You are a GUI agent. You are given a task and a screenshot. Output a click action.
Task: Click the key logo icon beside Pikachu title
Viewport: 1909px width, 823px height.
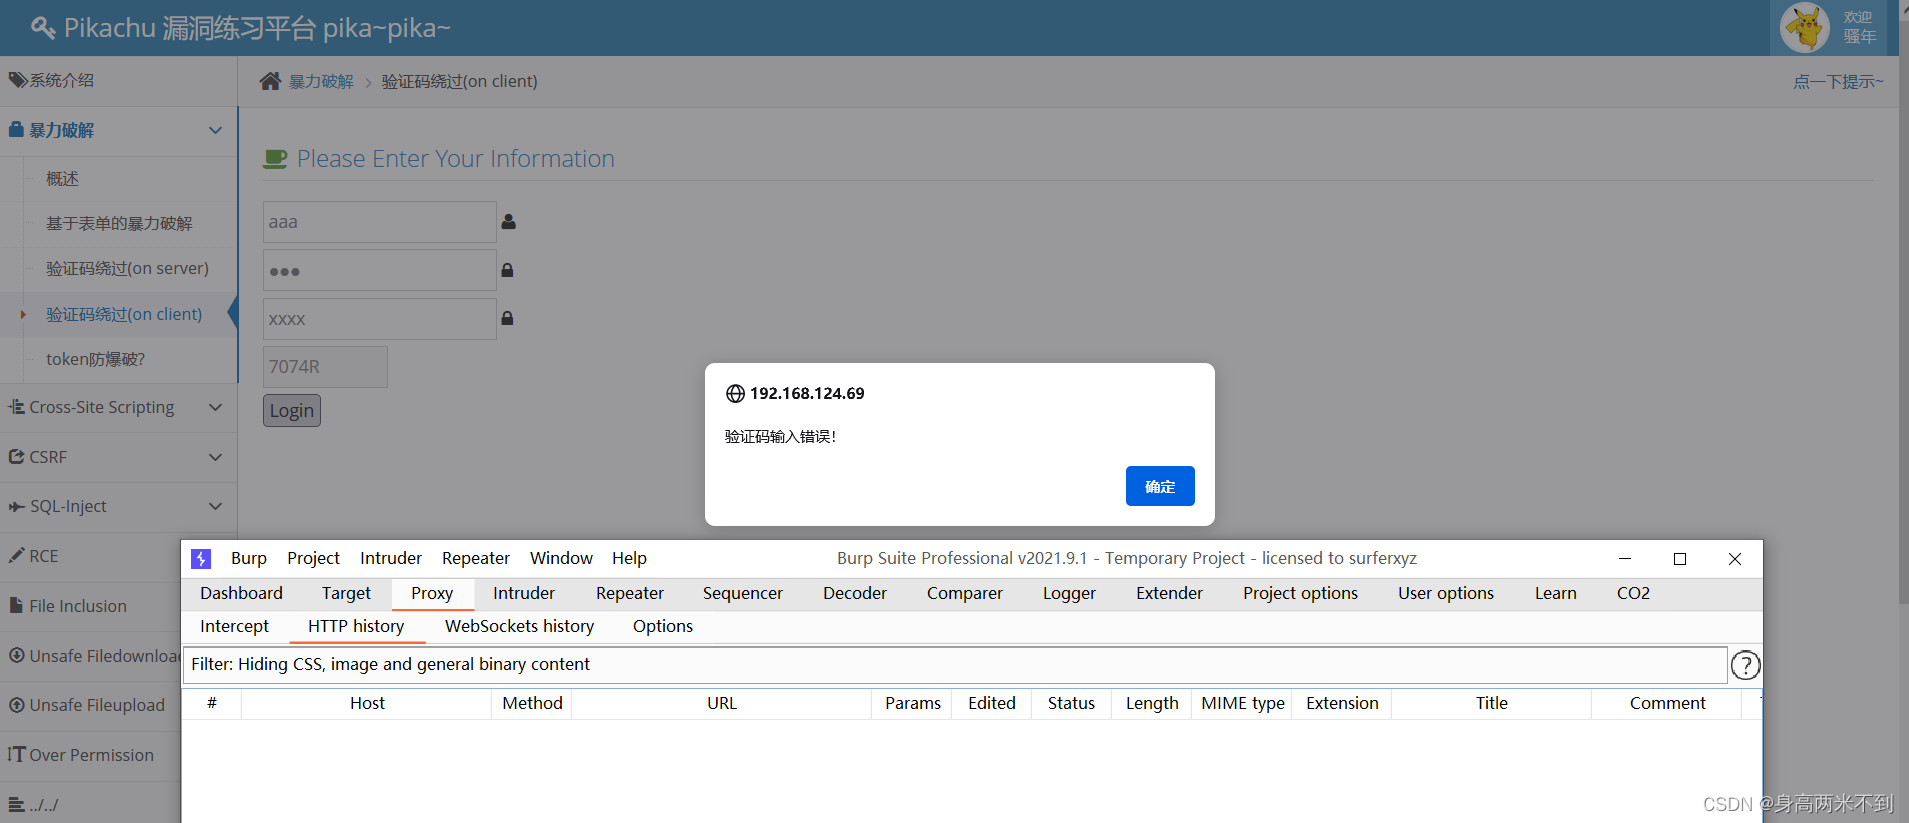point(43,28)
